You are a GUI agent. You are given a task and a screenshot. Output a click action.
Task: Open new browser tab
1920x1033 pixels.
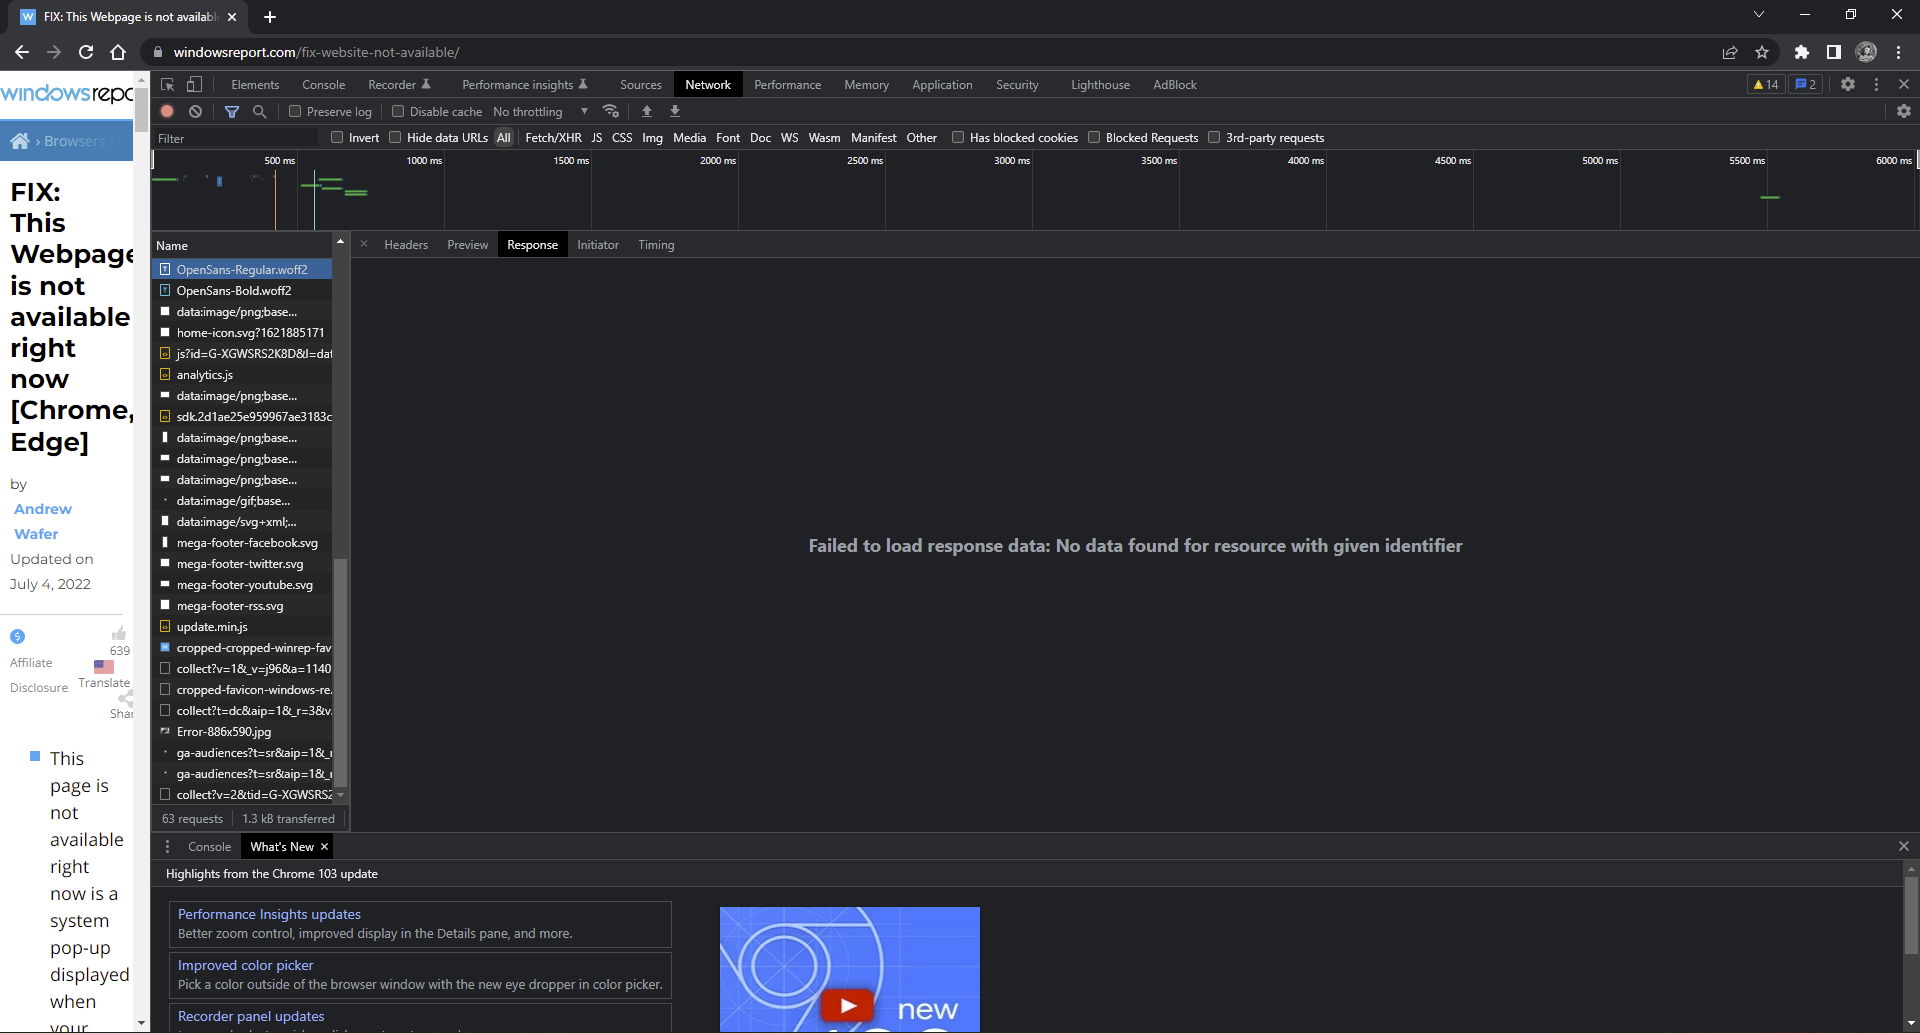[270, 17]
